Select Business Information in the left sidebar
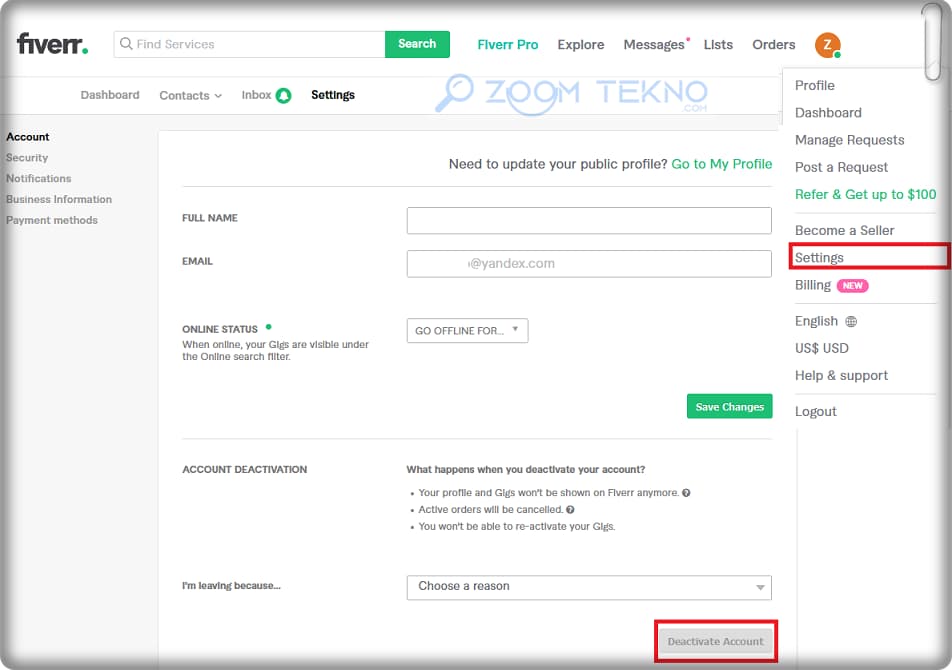Viewport: 952px width, 670px height. 59,199
